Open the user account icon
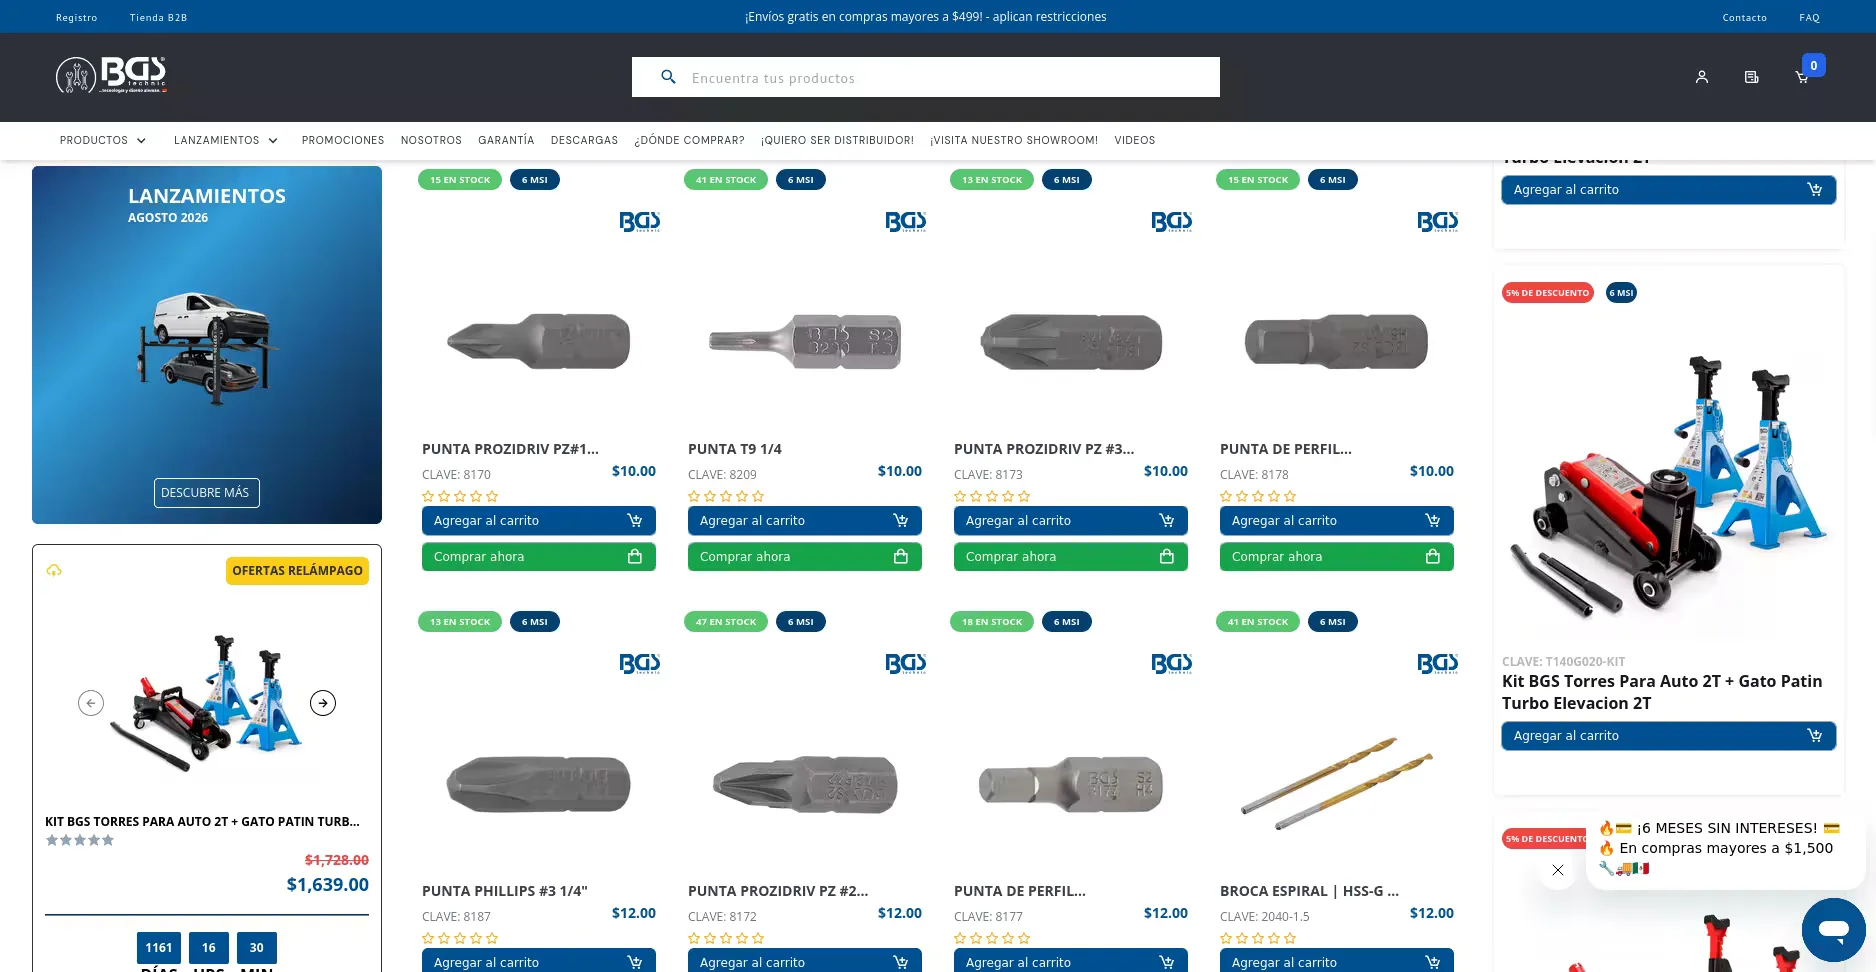 [1702, 77]
